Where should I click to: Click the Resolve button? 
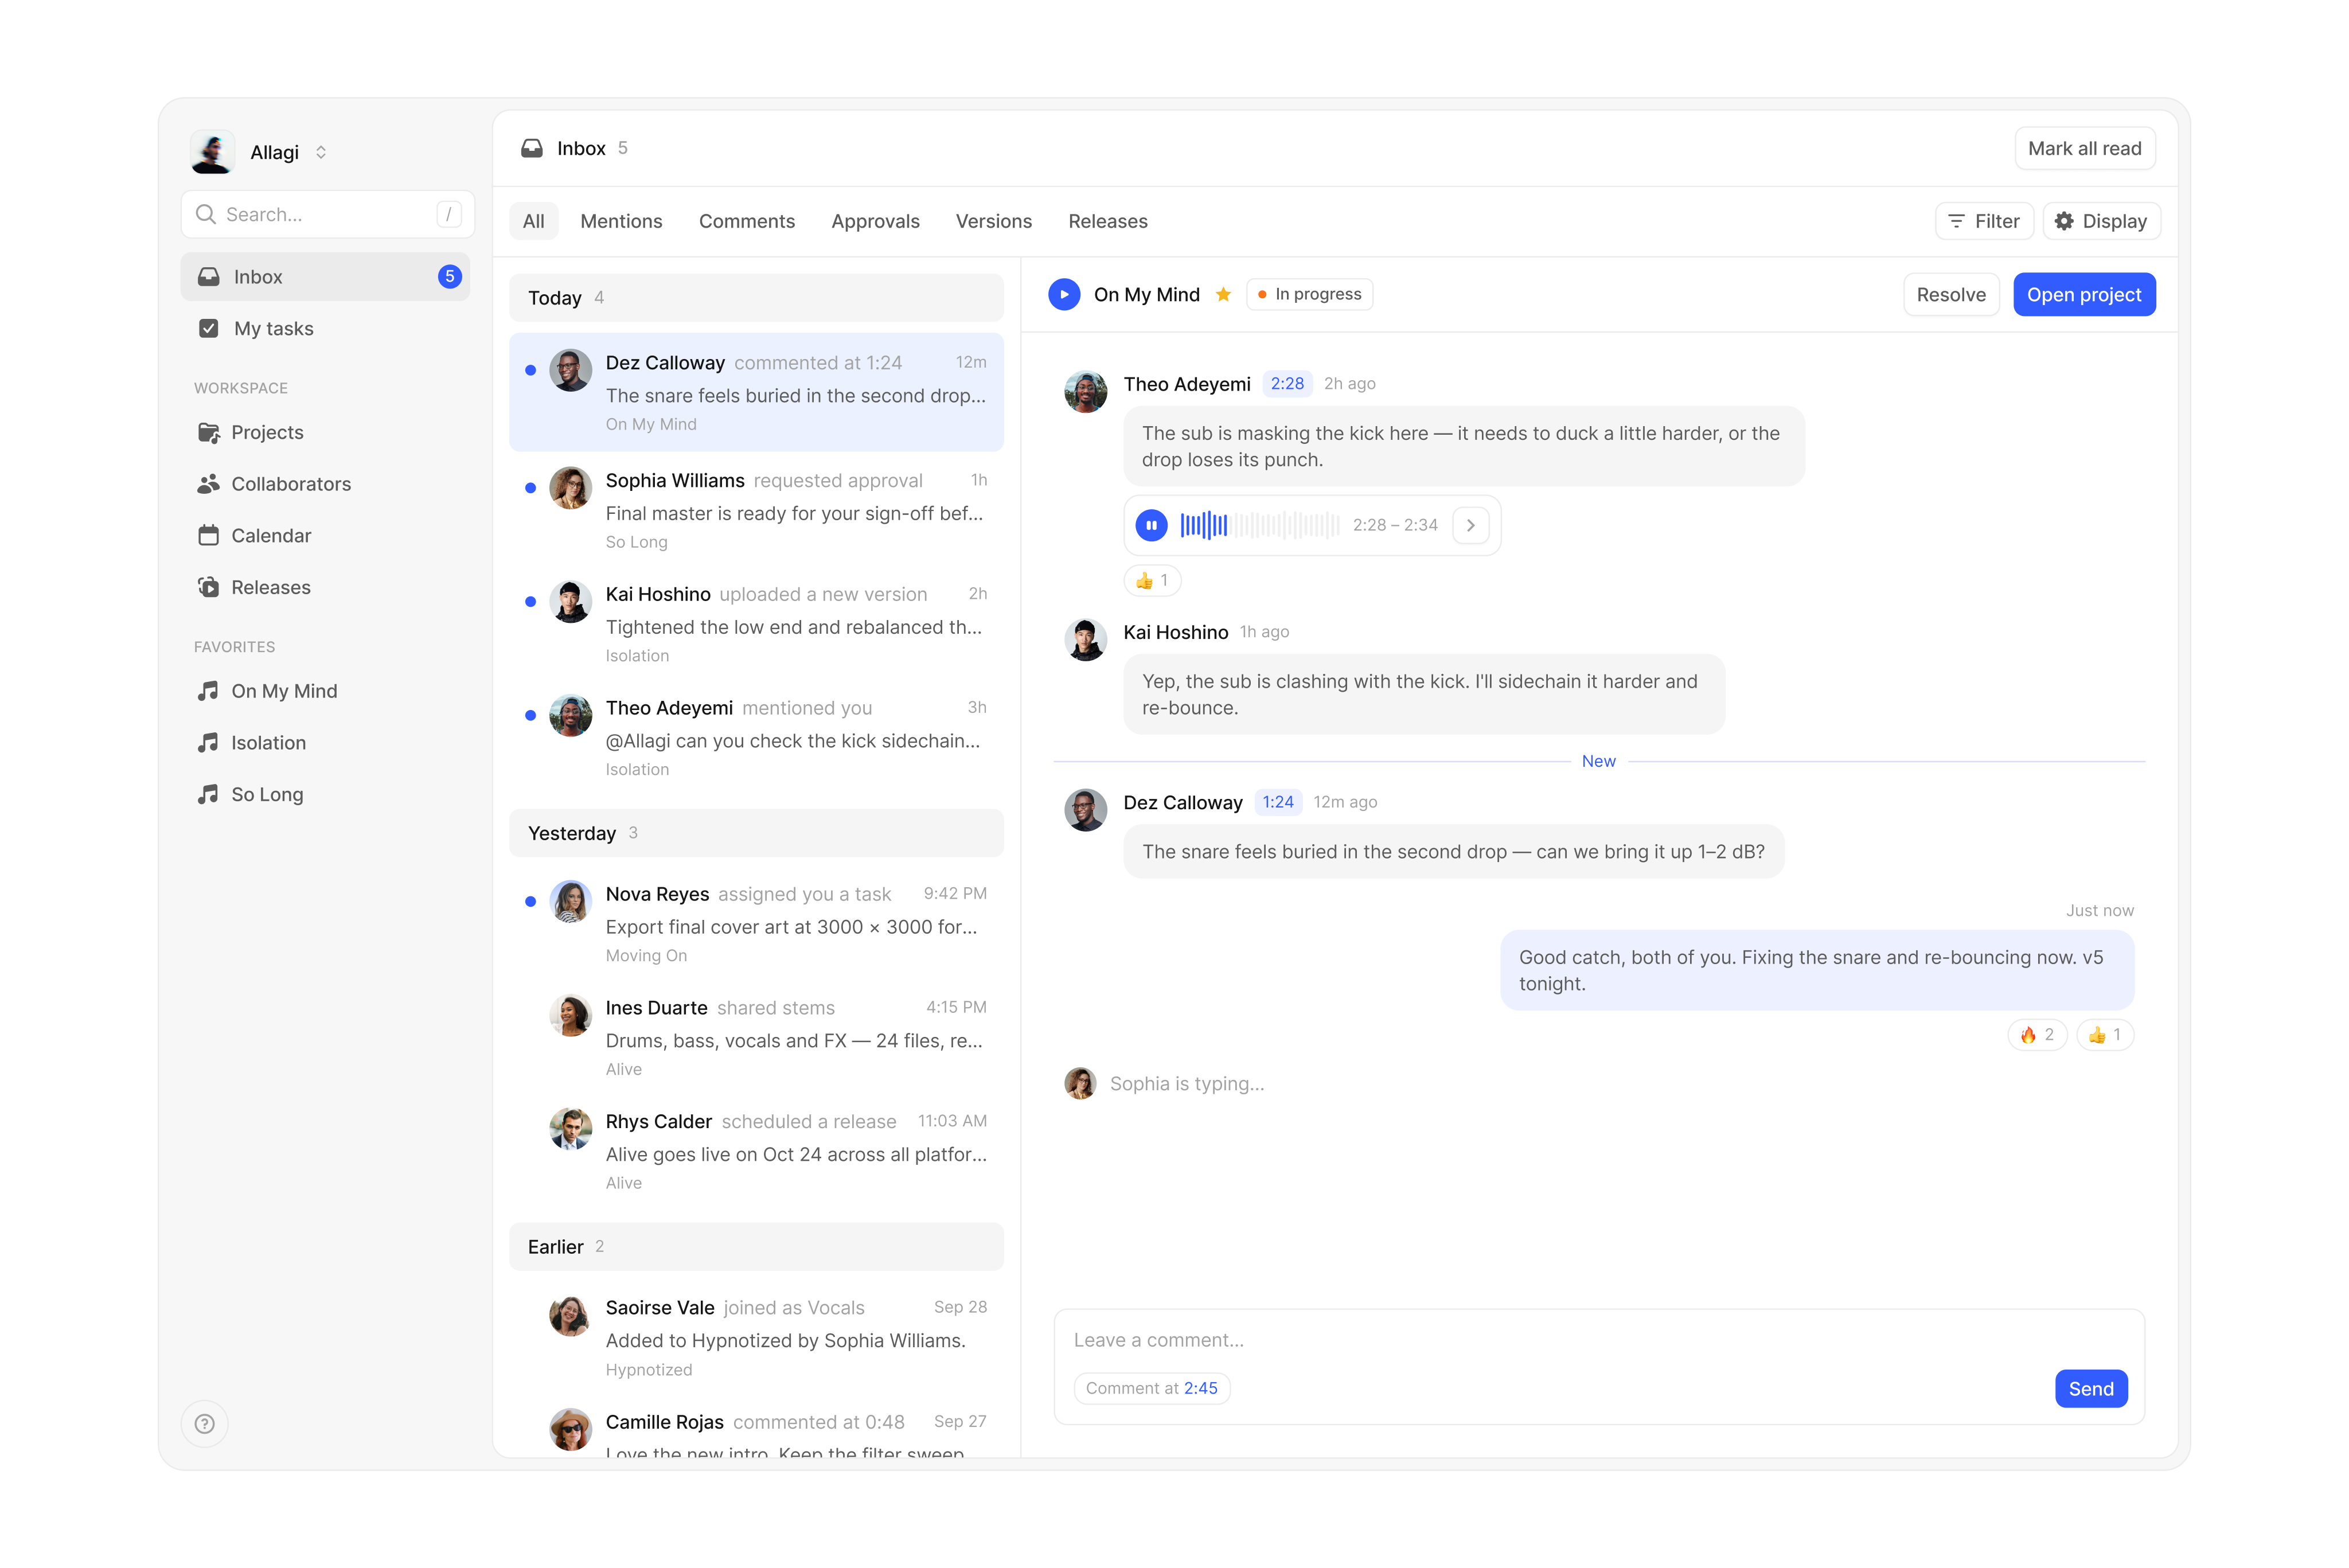[x=1951, y=295]
